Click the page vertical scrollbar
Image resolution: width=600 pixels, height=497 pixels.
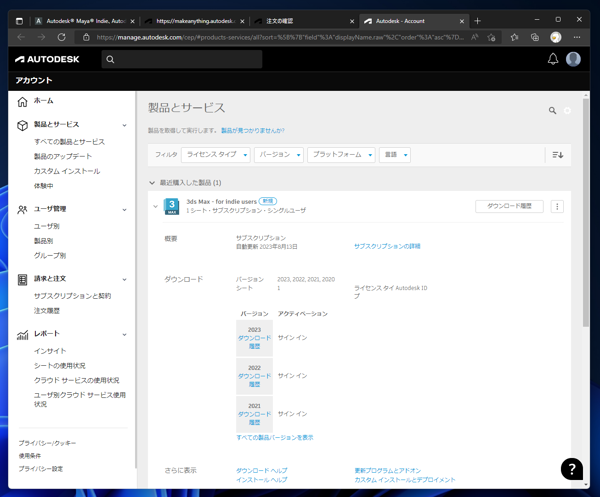coord(586,213)
